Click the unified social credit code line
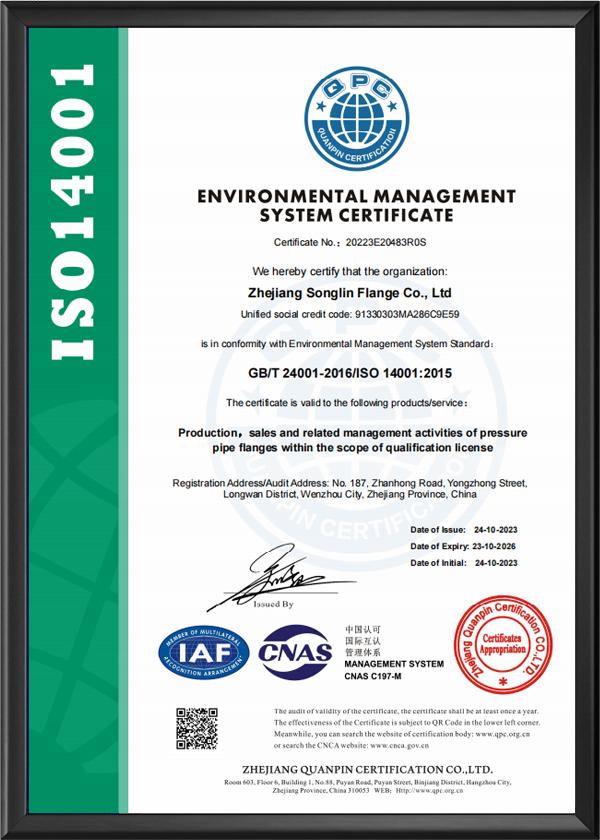Image resolution: width=600 pixels, height=840 pixels. tap(357, 315)
